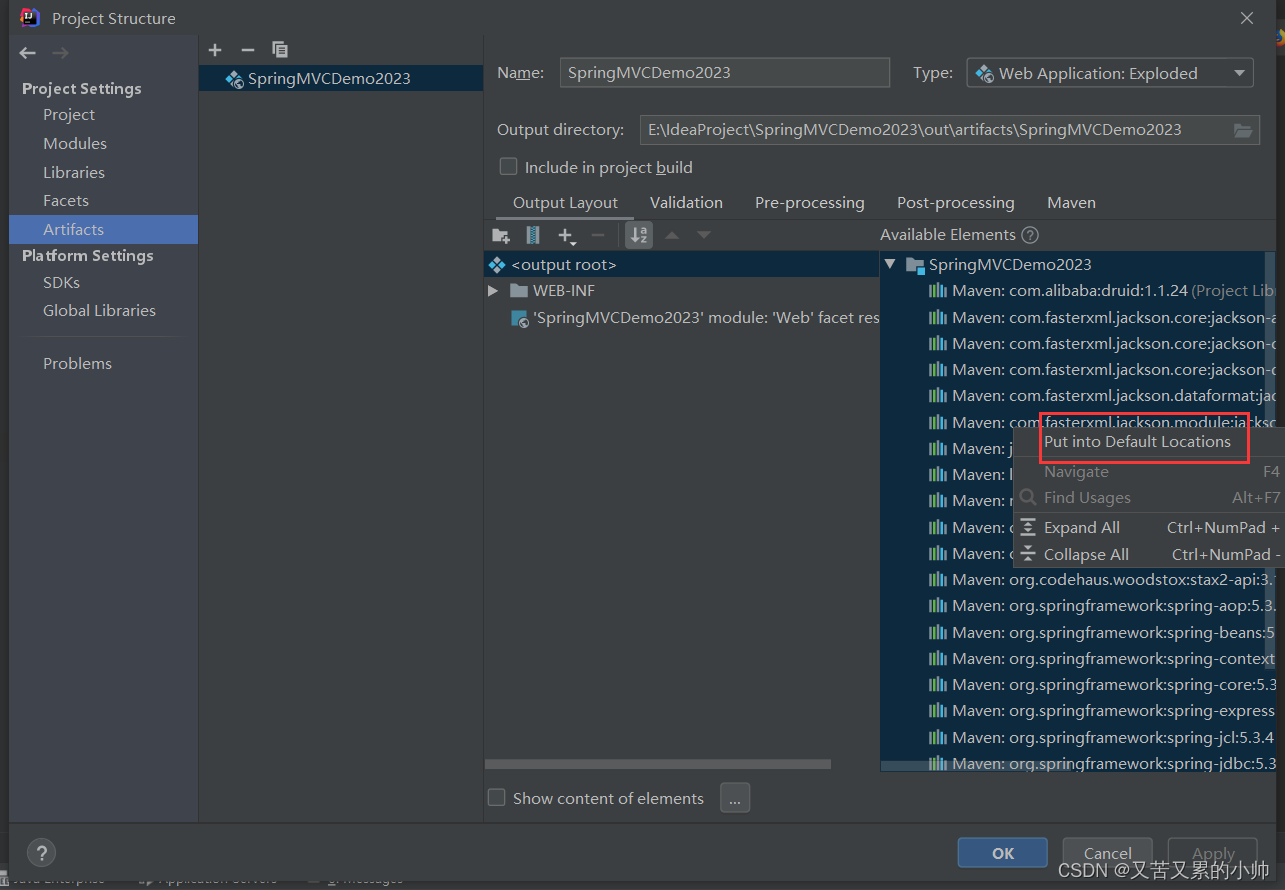Image resolution: width=1285 pixels, height=890 pixels.
Task: Select Maven spring-jcl library row
Action: pyautogui.click(x=1078, y=737)
